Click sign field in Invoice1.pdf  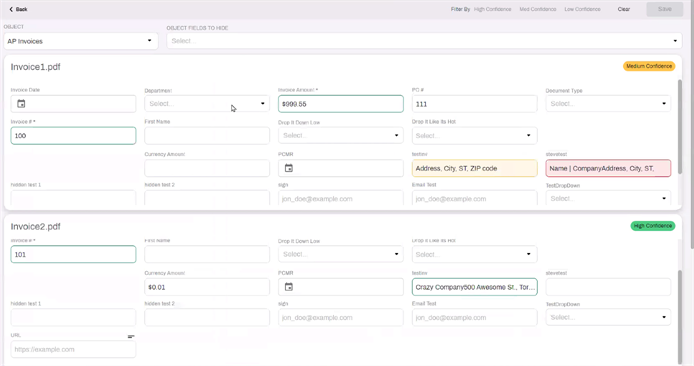click(340, 198)
